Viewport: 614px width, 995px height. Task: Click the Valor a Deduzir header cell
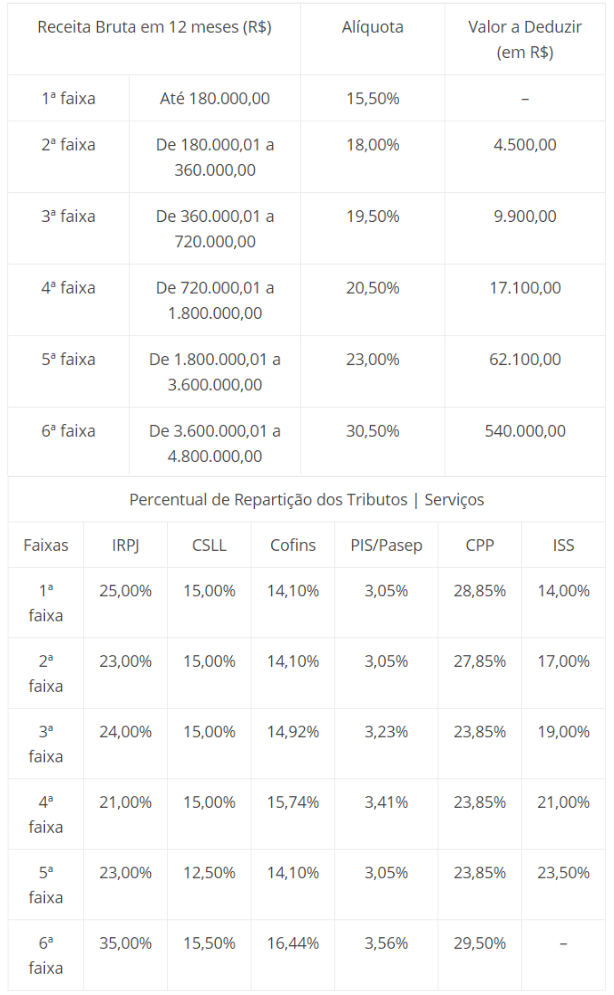pos(525,40)
